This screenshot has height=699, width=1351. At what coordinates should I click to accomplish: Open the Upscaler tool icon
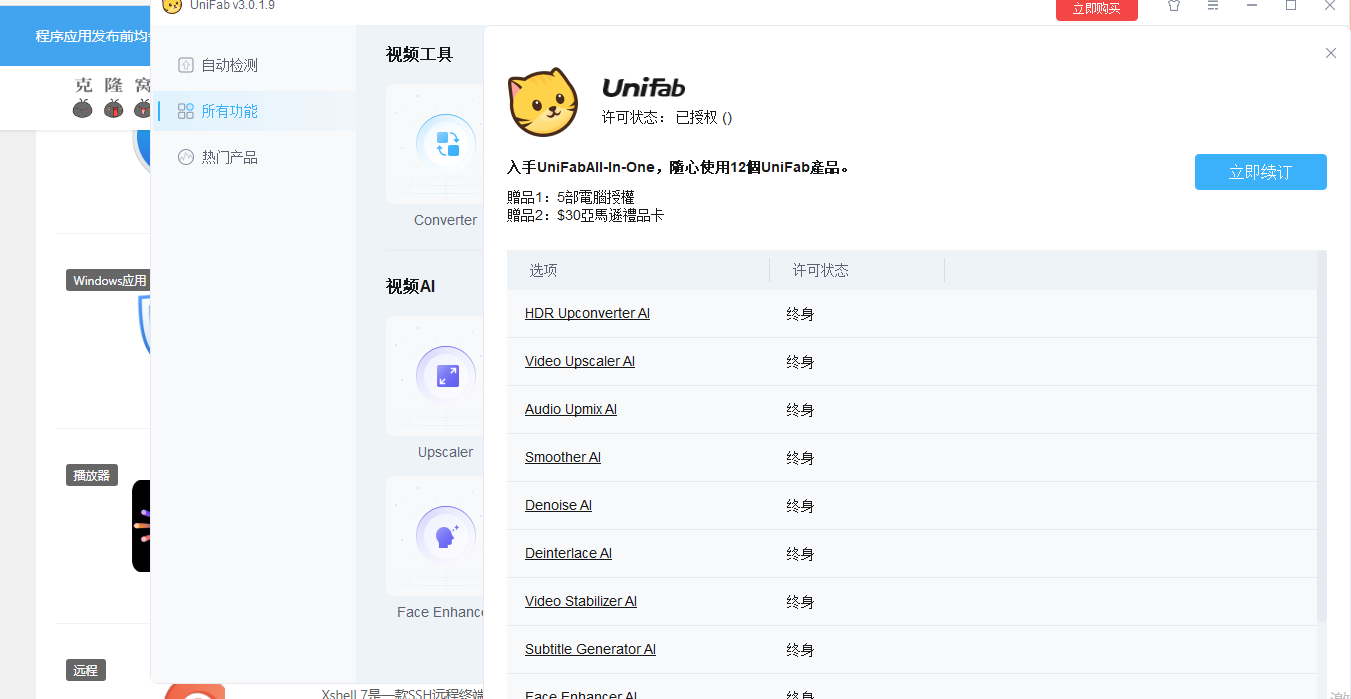446,376
